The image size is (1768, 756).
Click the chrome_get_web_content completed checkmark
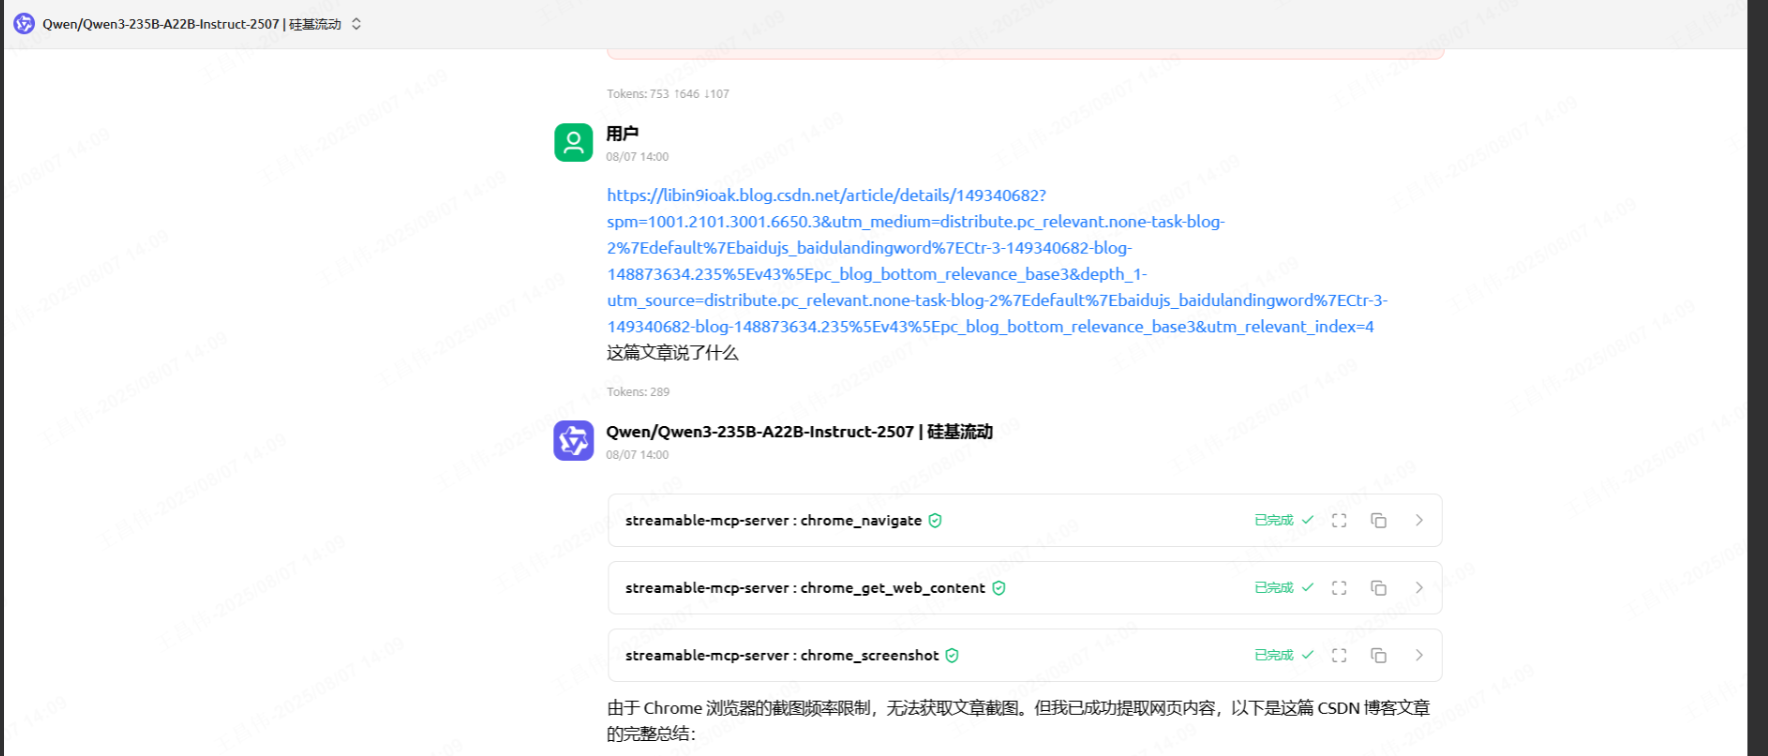click(x=1284, y=588)
